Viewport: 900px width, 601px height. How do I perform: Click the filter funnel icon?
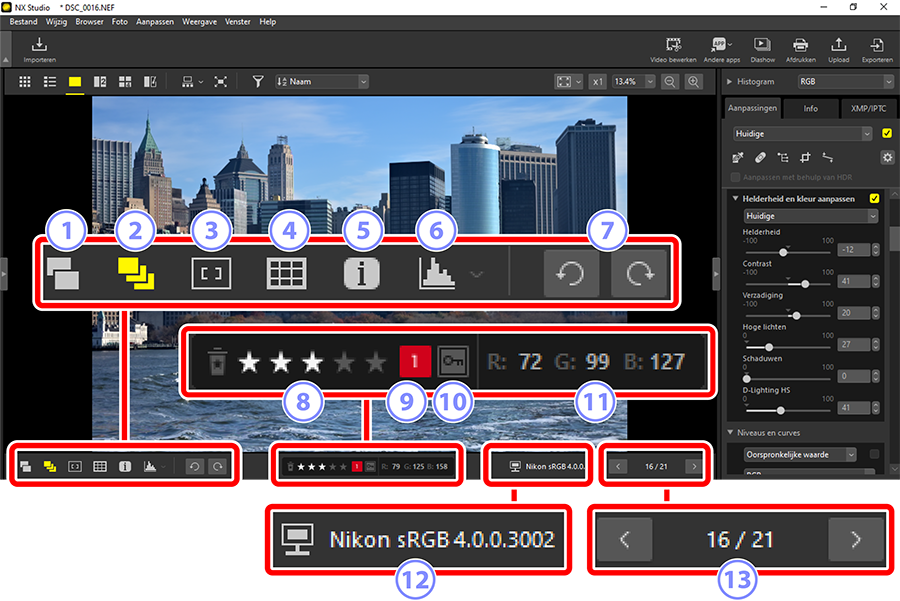tap(257, 81)
